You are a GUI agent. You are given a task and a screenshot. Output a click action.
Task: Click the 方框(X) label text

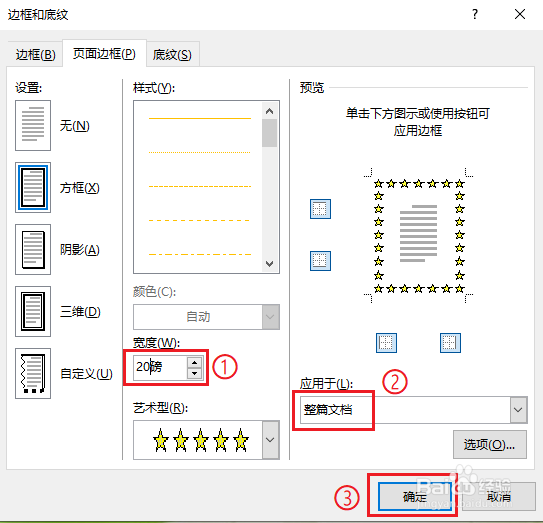pos(80,188)
